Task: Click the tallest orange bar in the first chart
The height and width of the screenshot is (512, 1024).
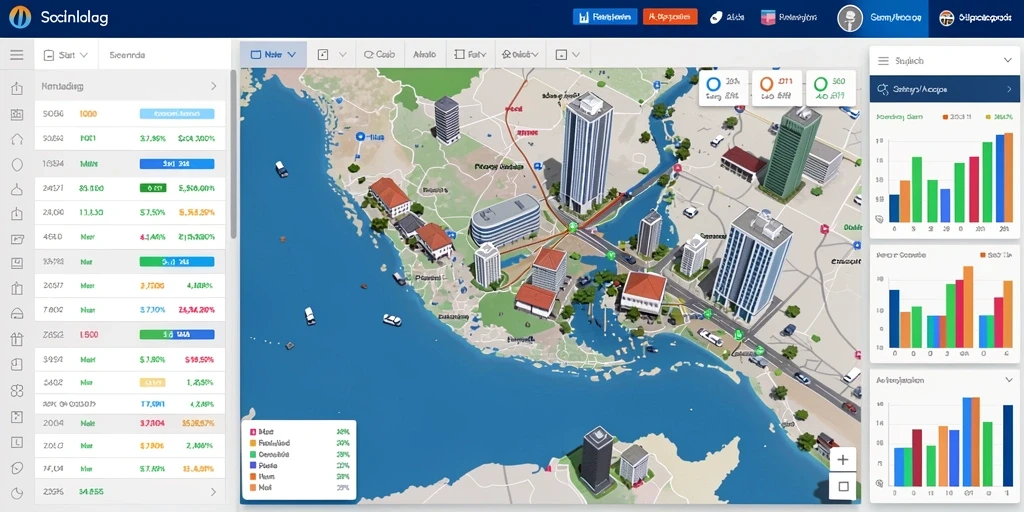Action: tap(1009, 176)
